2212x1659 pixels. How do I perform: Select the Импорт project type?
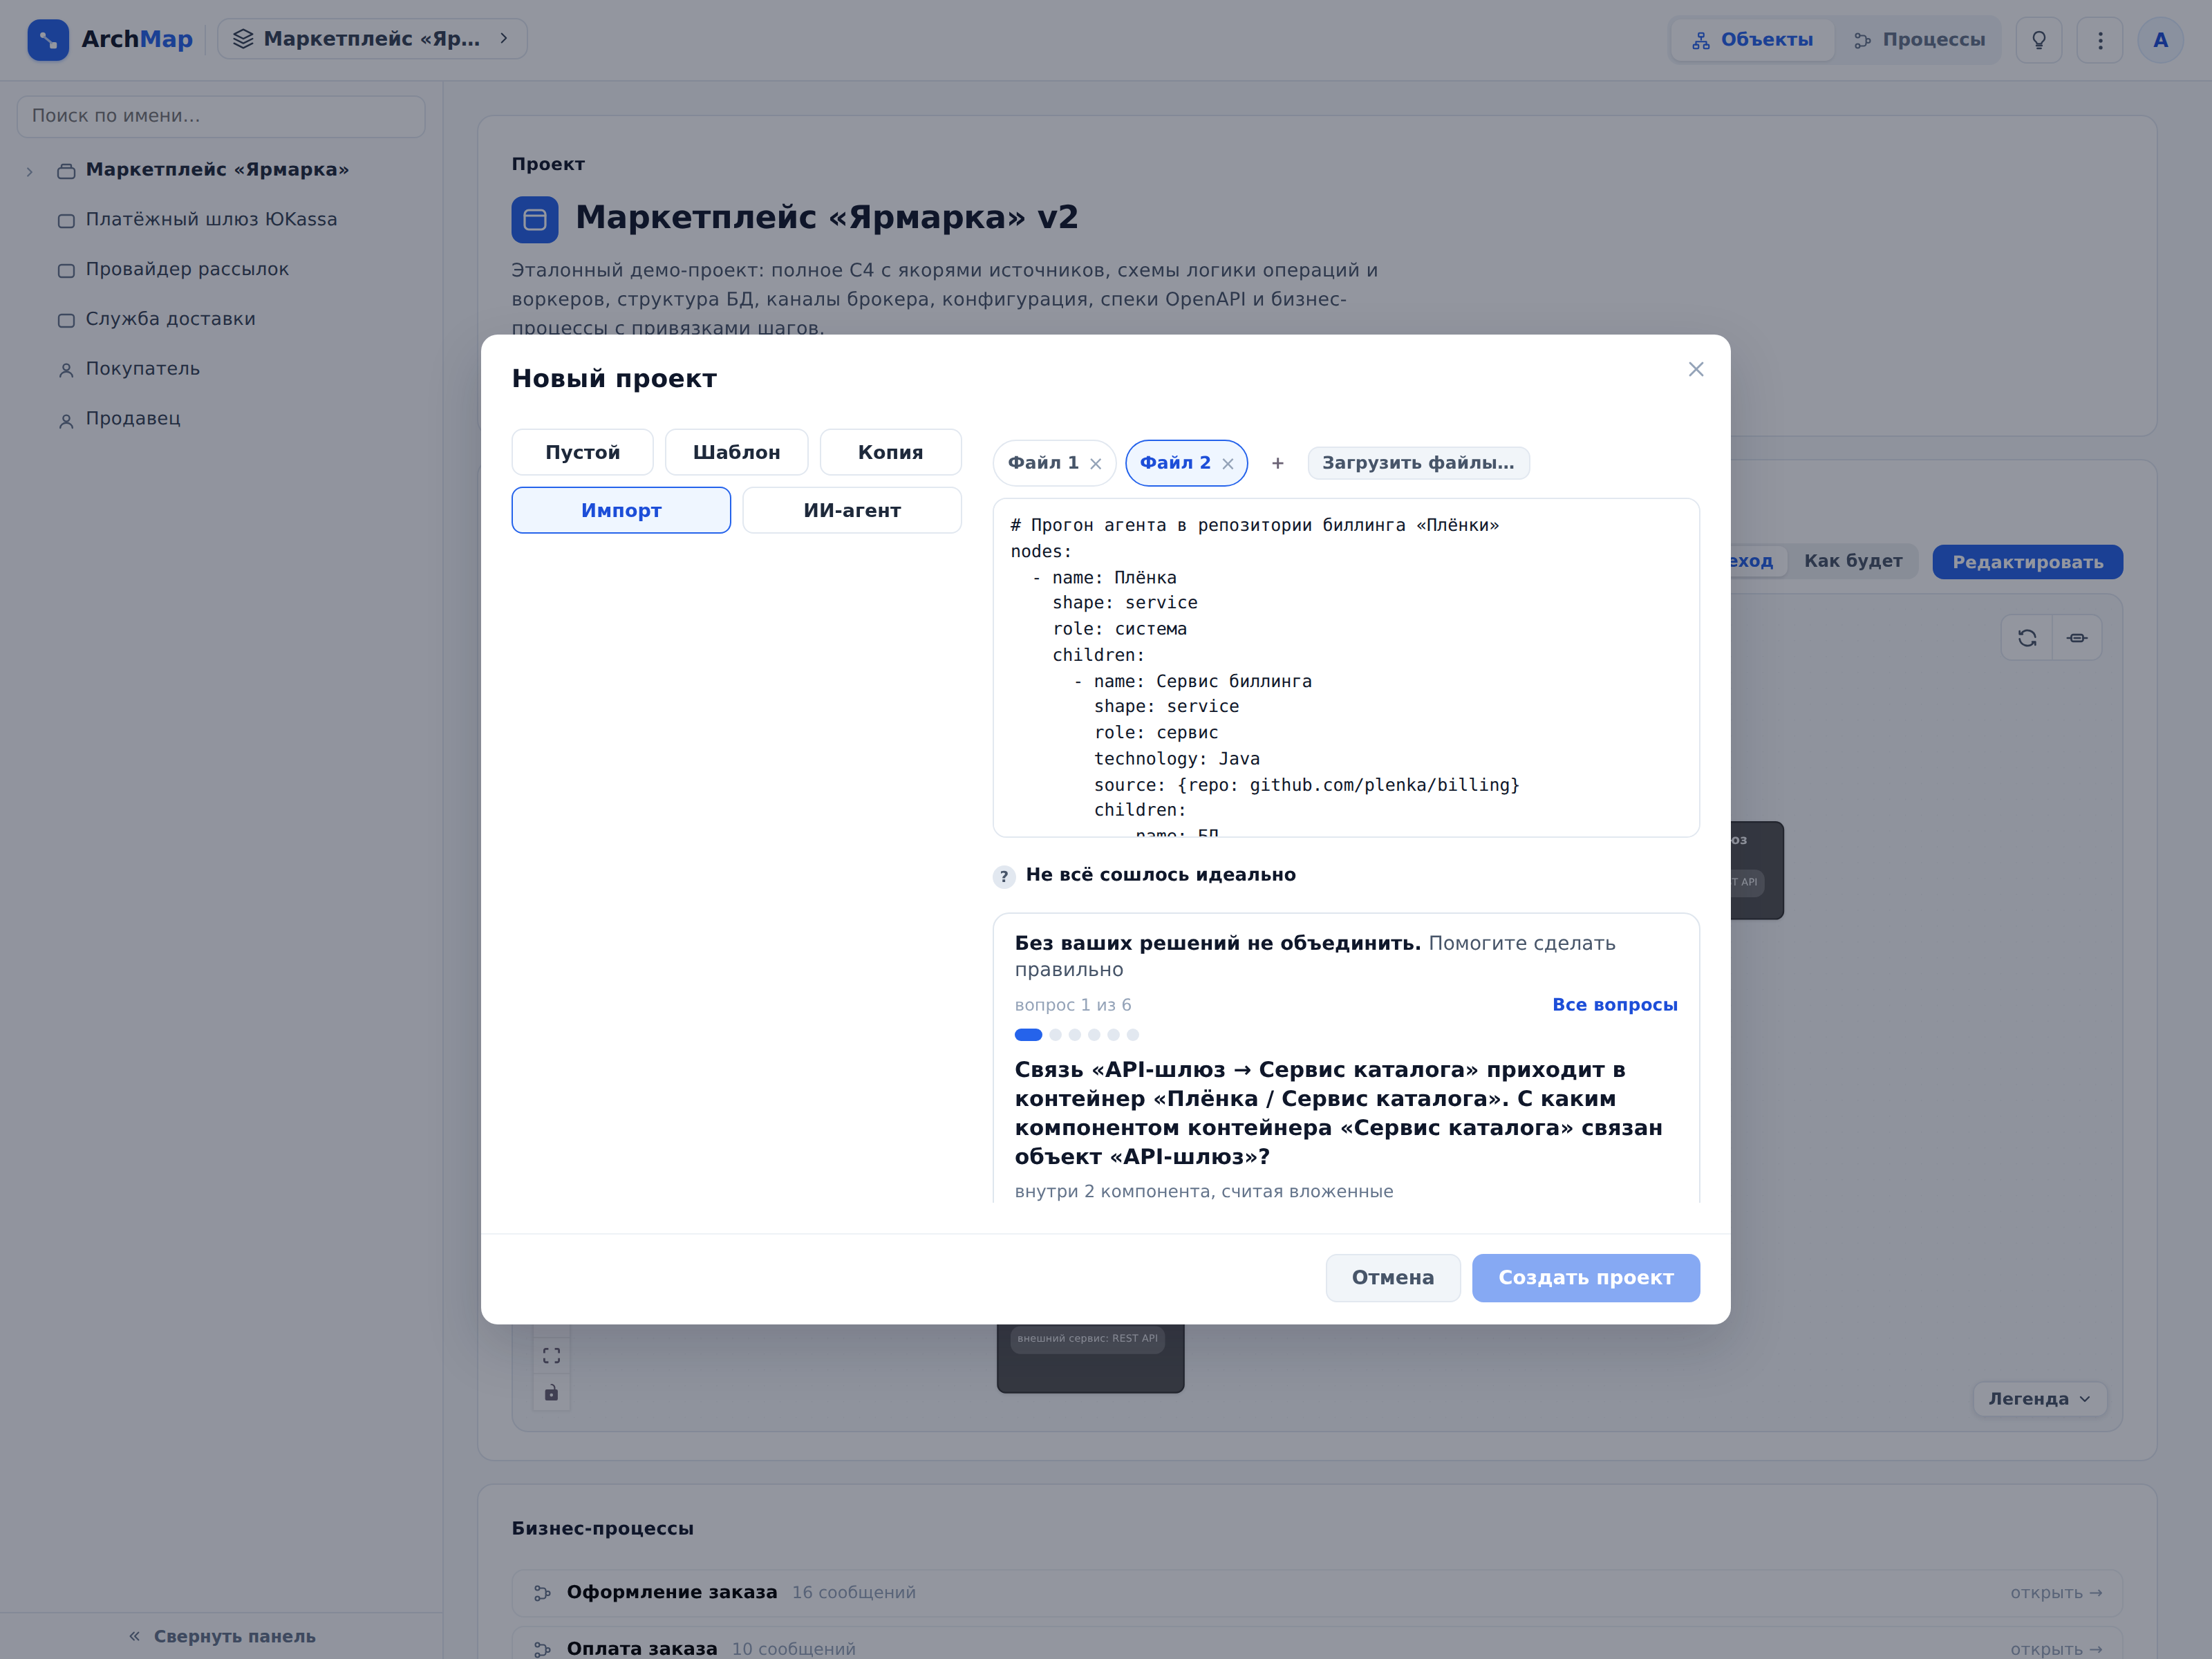tap(621, 510)
